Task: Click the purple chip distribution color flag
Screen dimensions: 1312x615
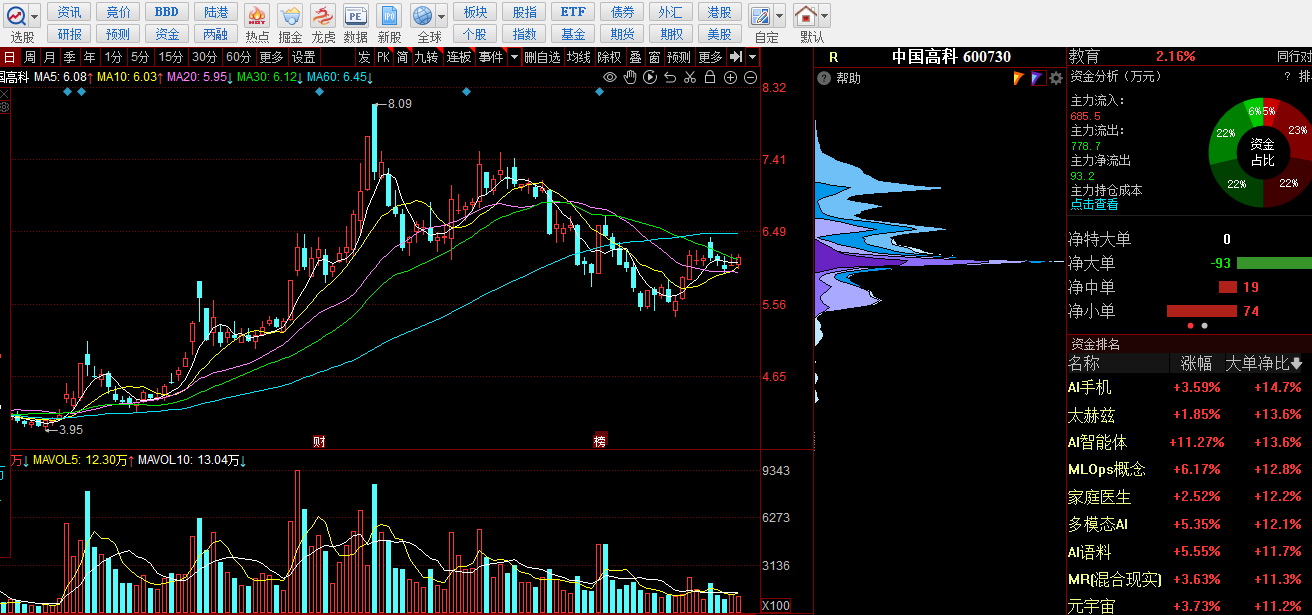Action: (1037, 78)
